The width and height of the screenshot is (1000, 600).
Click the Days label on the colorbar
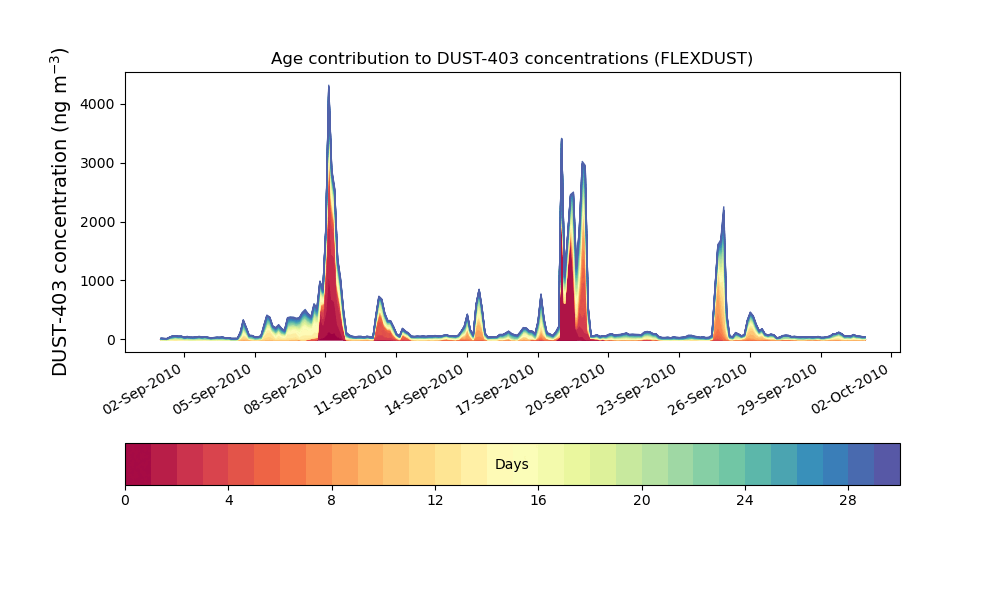coord(511,464)
